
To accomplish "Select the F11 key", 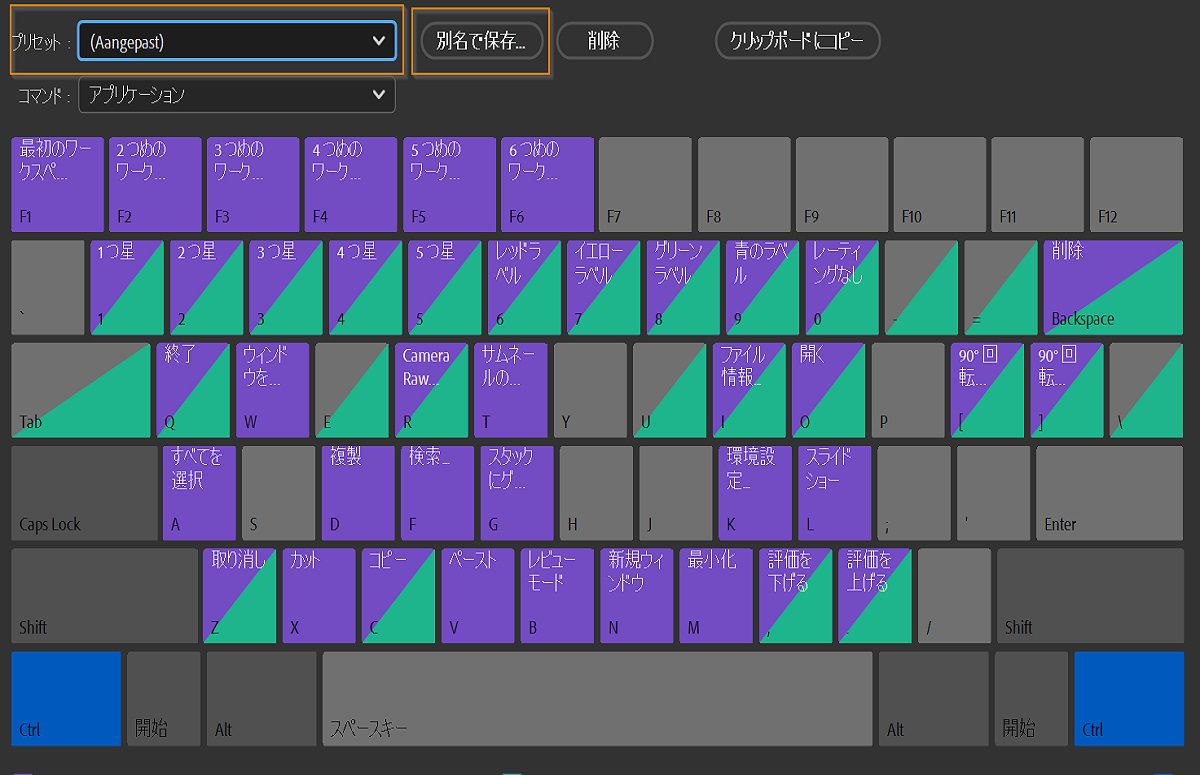I will click(1038, 185).
